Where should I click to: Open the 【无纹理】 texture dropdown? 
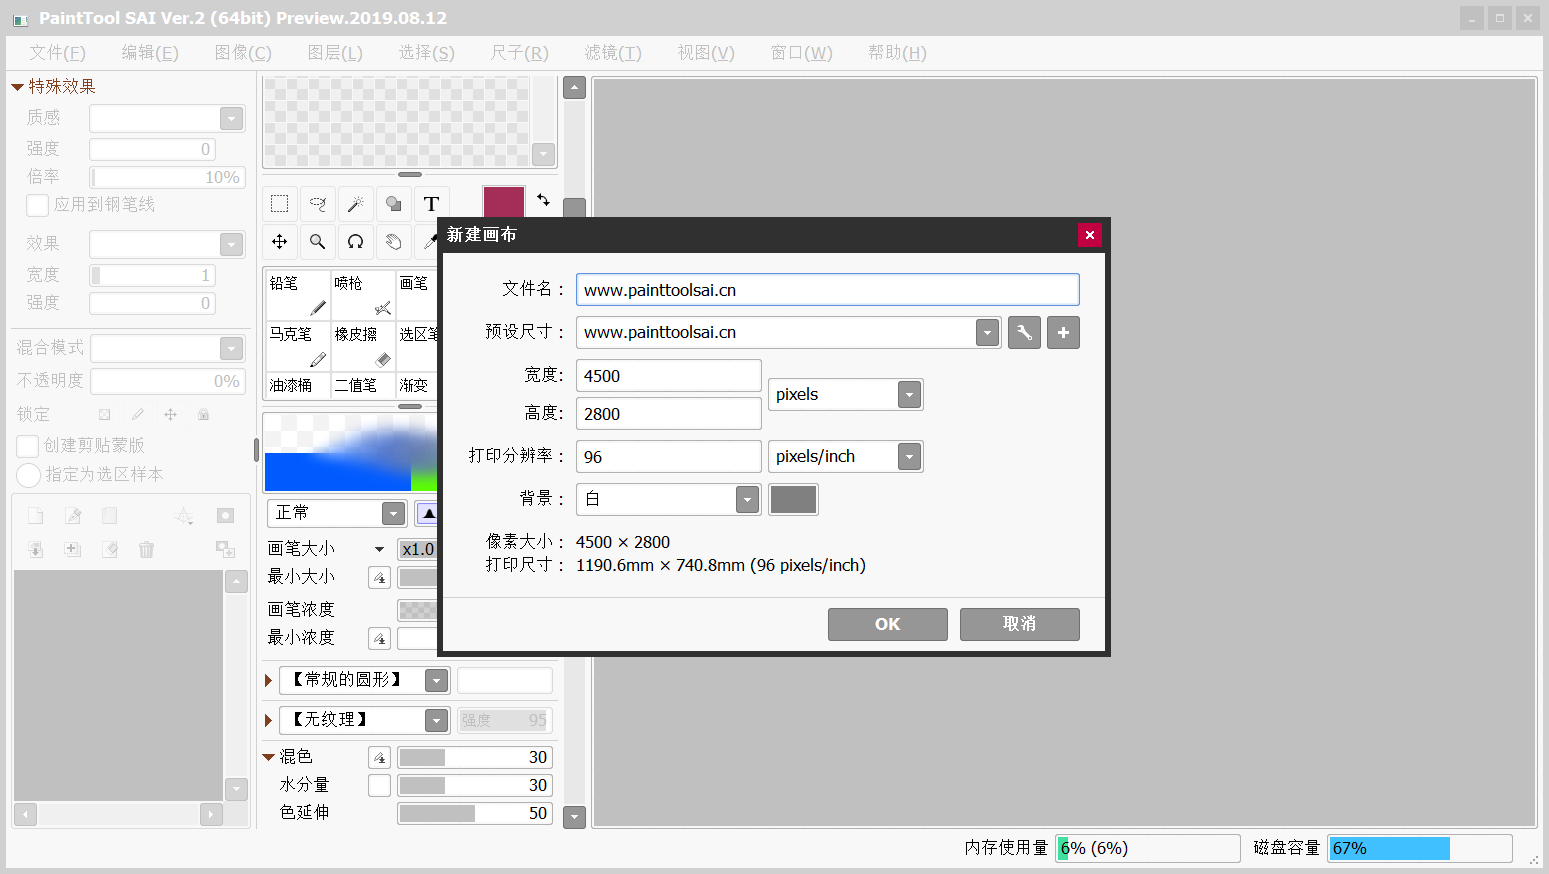(436, 721)
